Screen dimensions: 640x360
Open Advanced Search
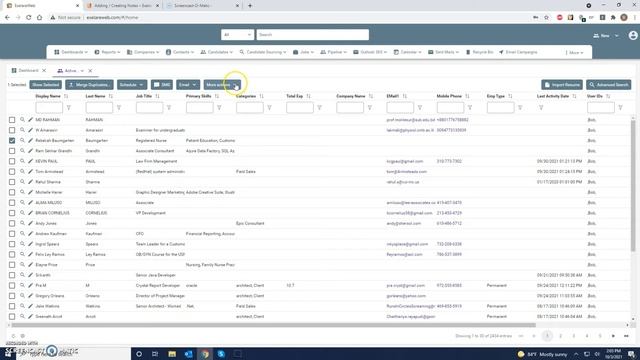coord(609,85)
